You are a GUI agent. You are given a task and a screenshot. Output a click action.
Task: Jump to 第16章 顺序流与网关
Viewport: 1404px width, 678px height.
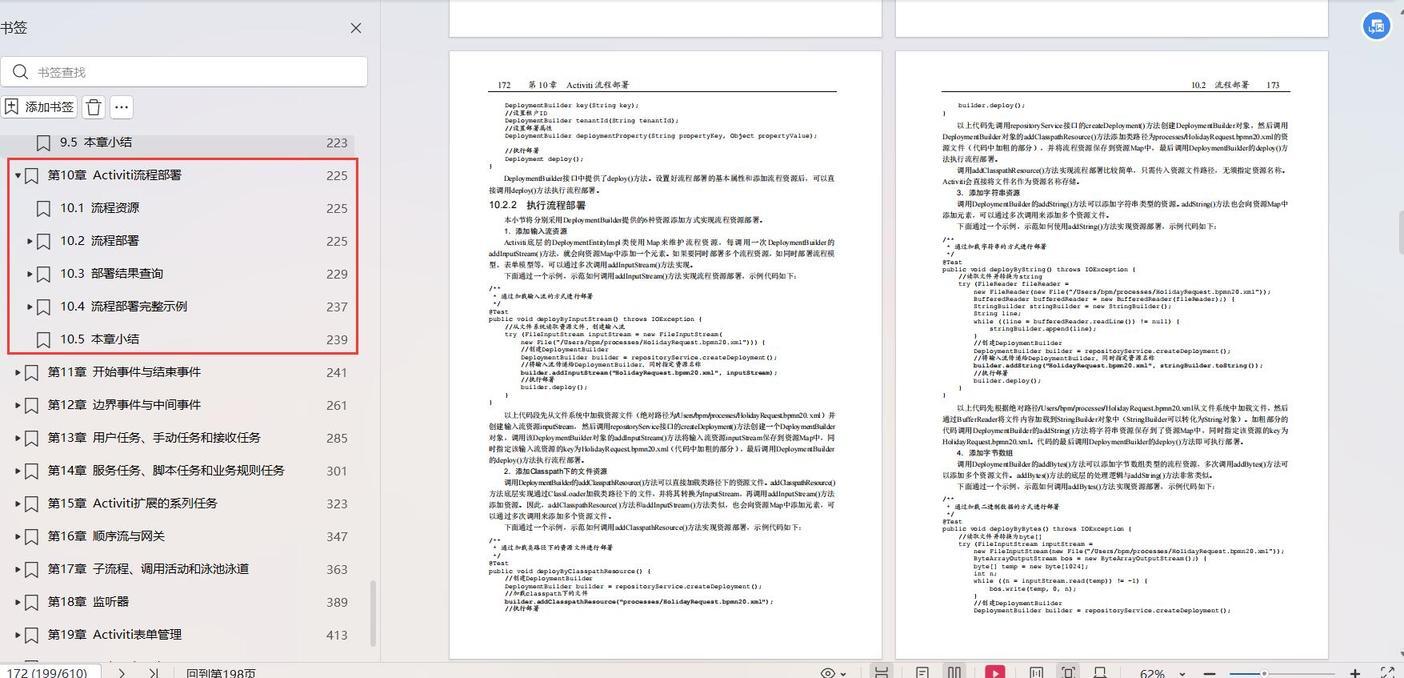point(106,536)
